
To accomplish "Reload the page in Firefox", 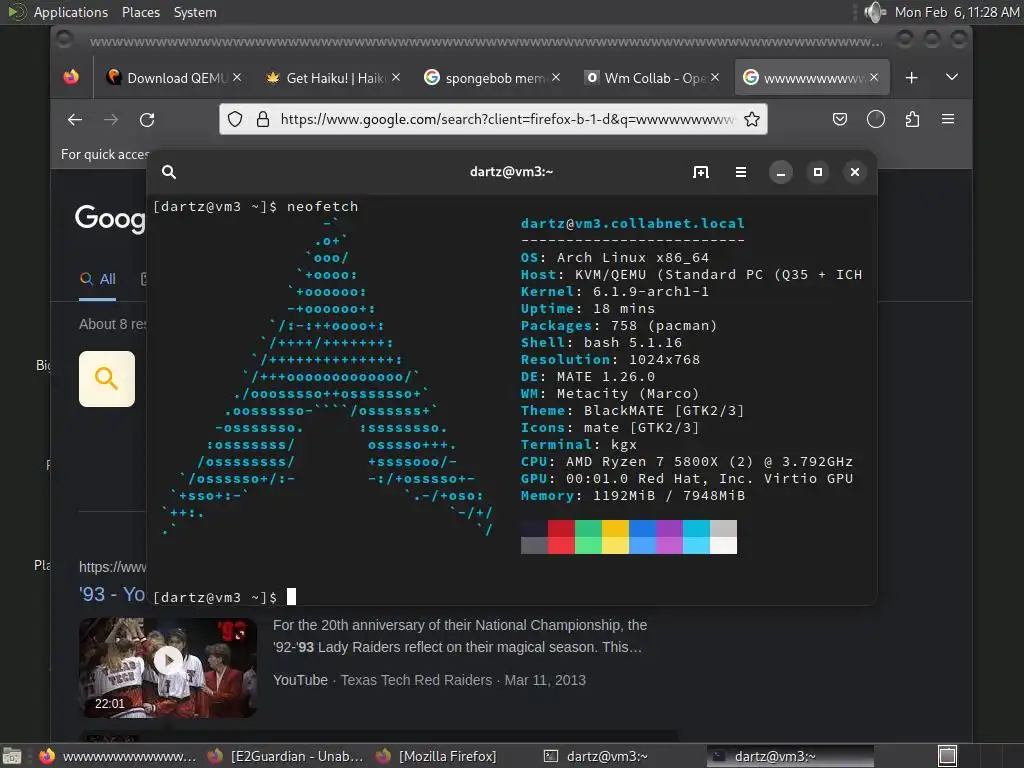I will coord(147,120).
